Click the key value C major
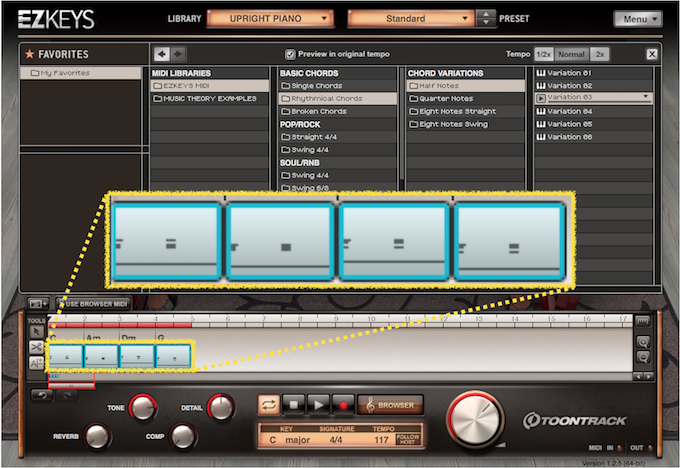 click(x=290, y=440)
